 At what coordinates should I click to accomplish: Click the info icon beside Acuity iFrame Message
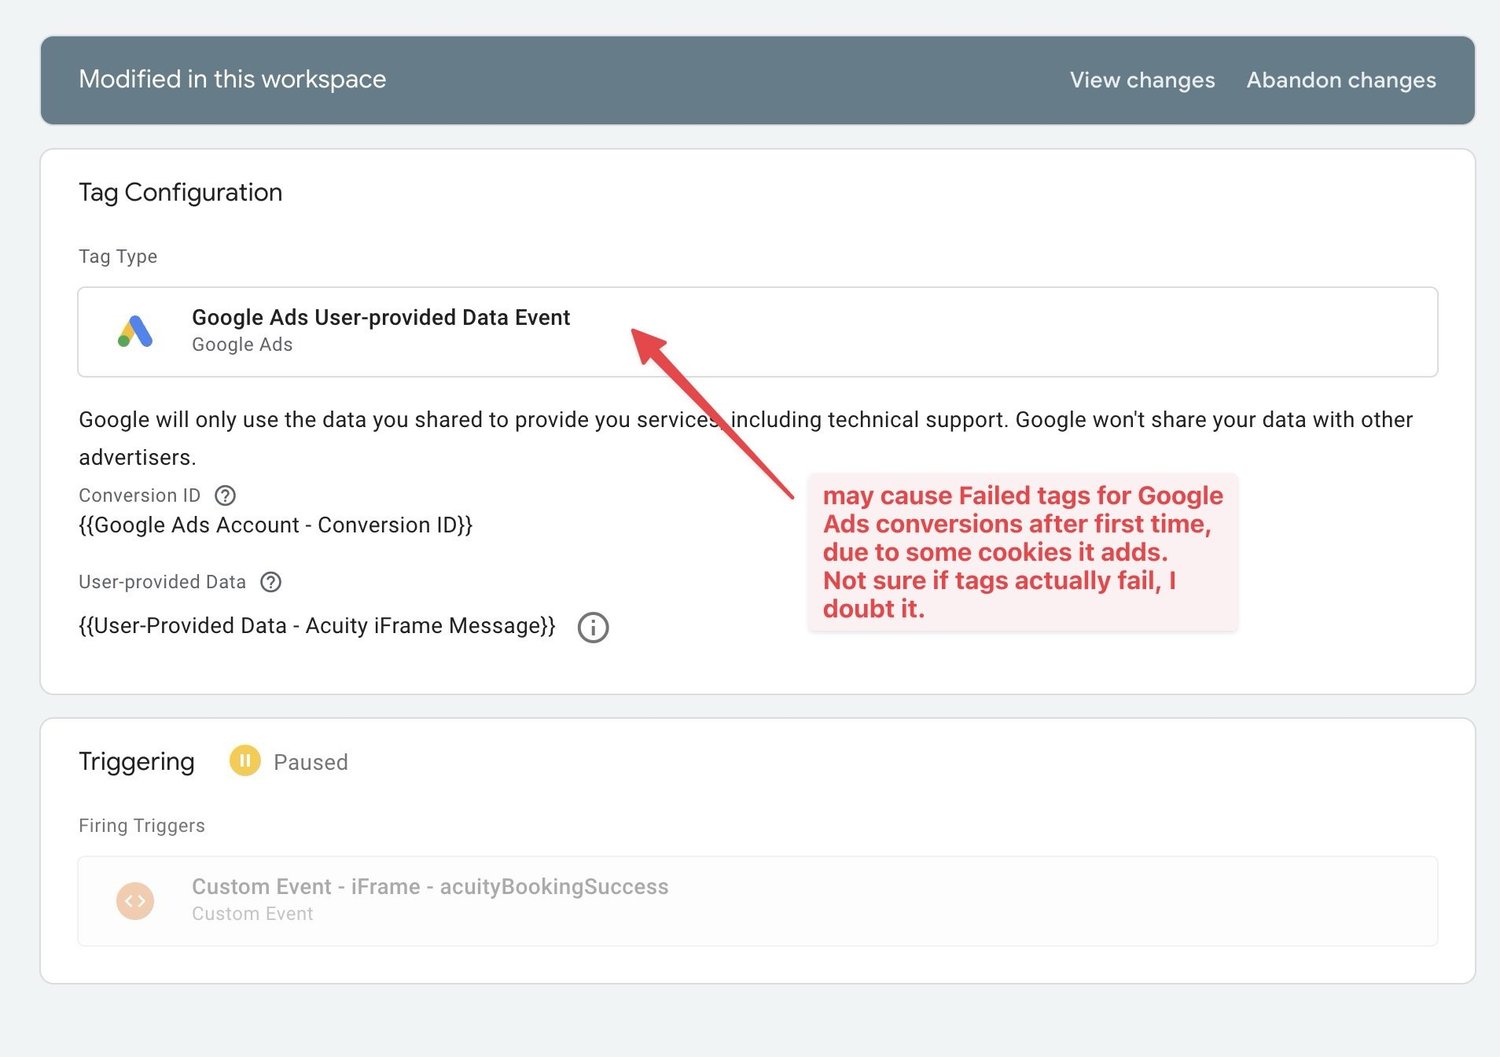(593, 627)
